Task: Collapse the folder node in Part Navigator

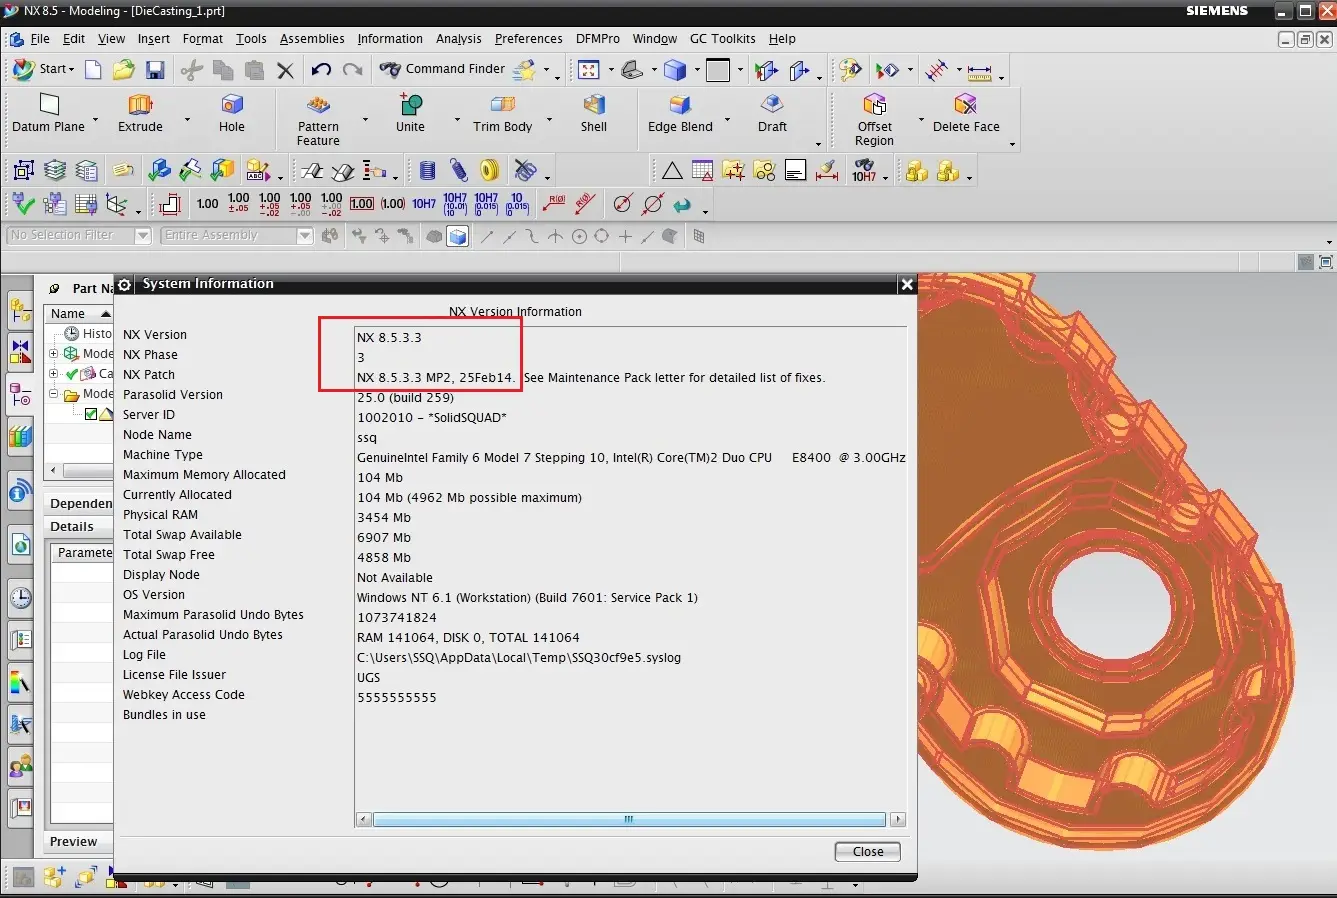Action: (x=54, y=394)
